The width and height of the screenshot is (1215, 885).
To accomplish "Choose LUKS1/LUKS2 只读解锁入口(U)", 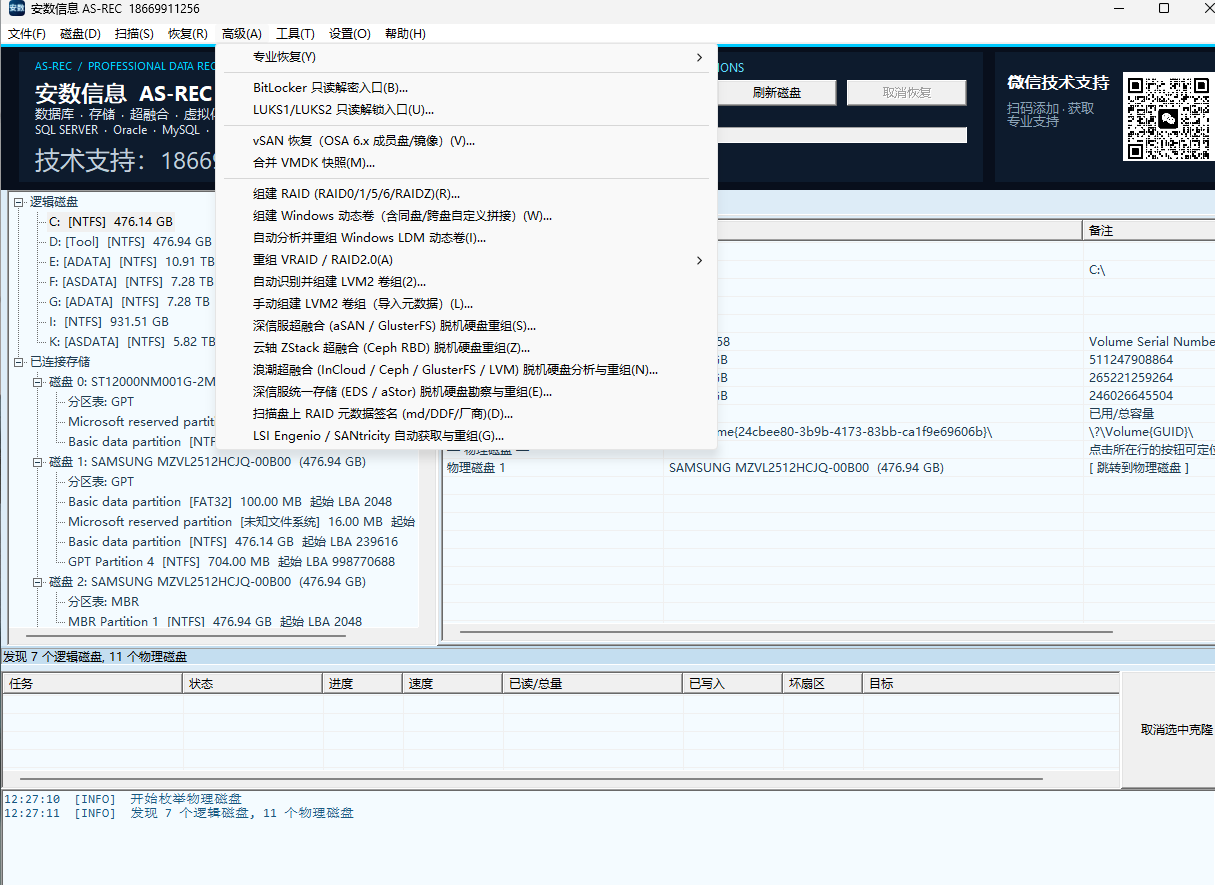I will pos(466,110).
